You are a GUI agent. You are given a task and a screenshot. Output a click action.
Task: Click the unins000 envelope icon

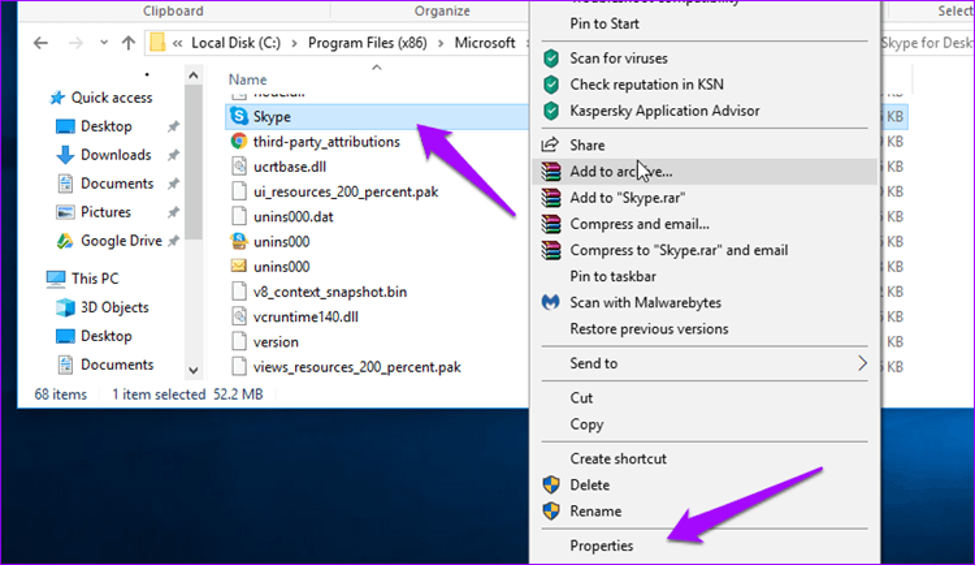pos(239,266)
